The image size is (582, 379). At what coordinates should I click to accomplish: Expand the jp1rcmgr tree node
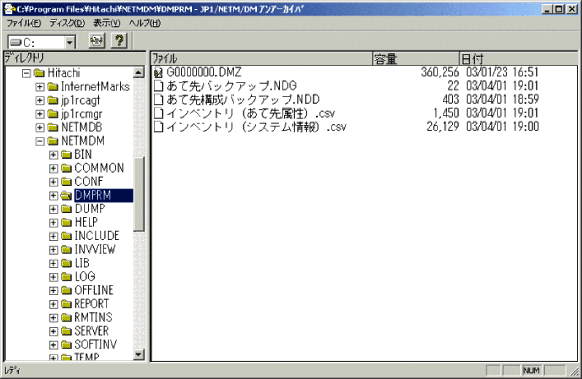40,114
